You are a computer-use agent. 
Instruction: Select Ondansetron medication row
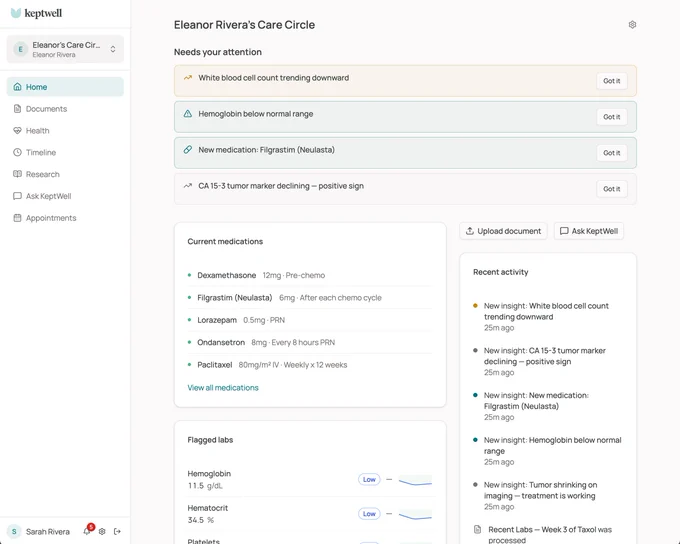pos(310,342)
